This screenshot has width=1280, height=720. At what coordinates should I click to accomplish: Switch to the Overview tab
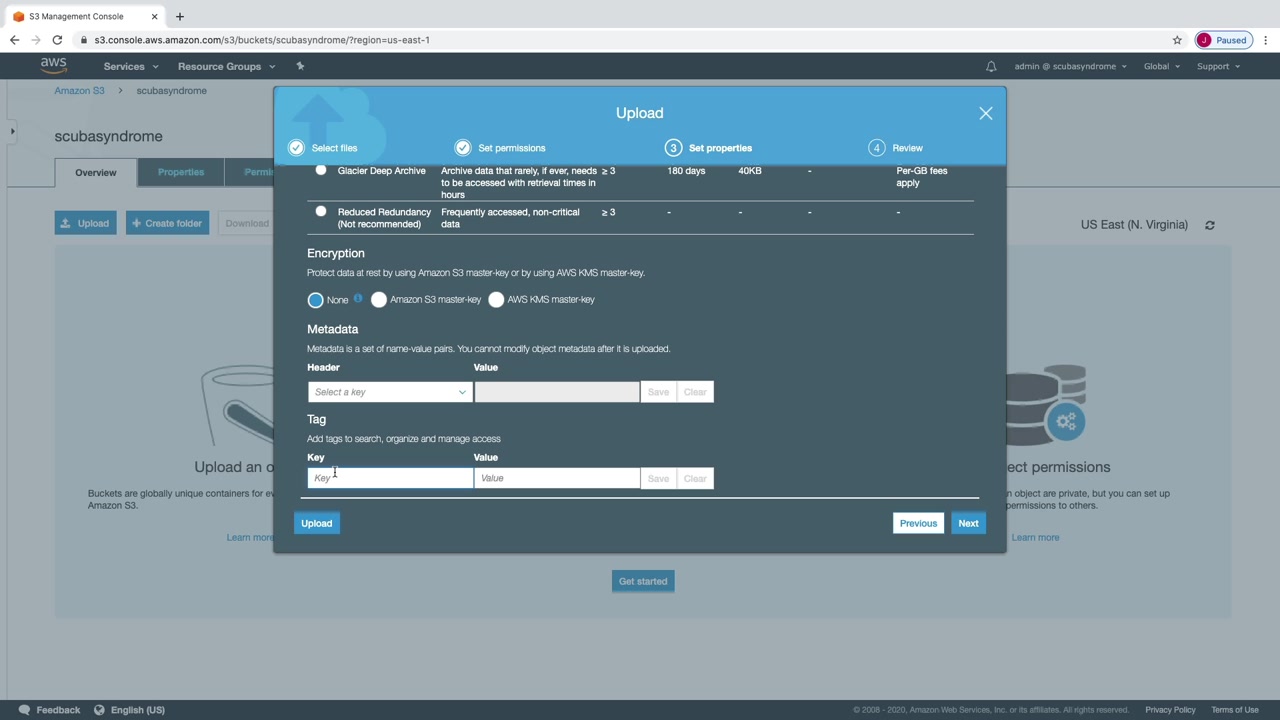pyautogui.click(x=96, y=172)
